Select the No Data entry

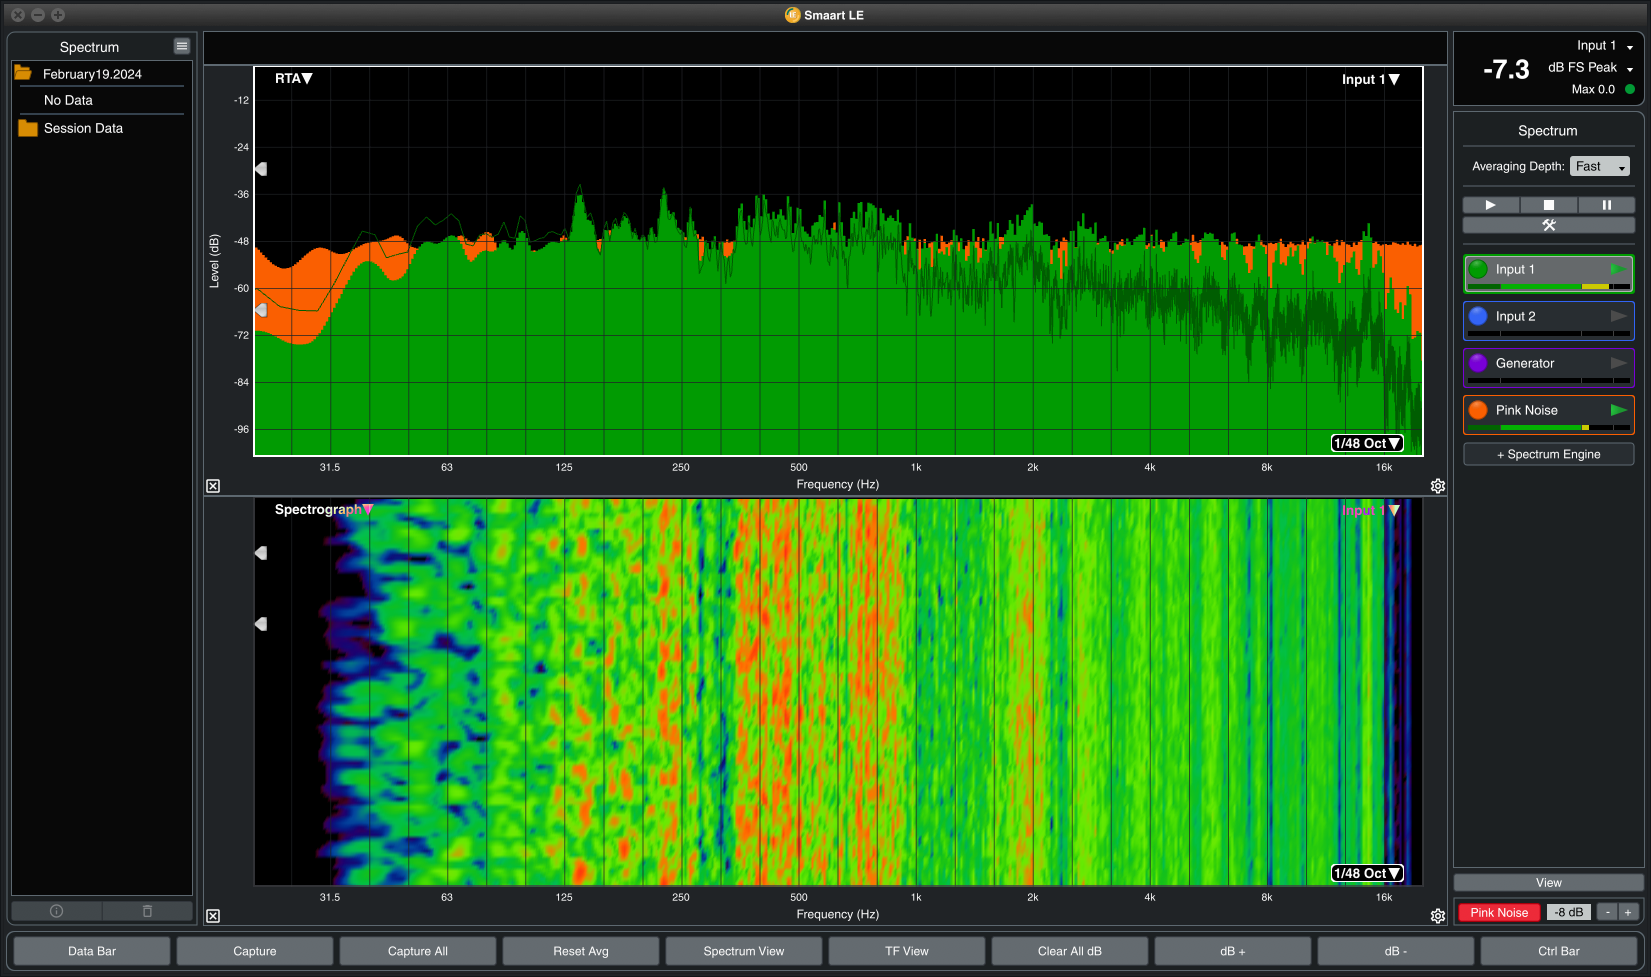pos(68,100)
